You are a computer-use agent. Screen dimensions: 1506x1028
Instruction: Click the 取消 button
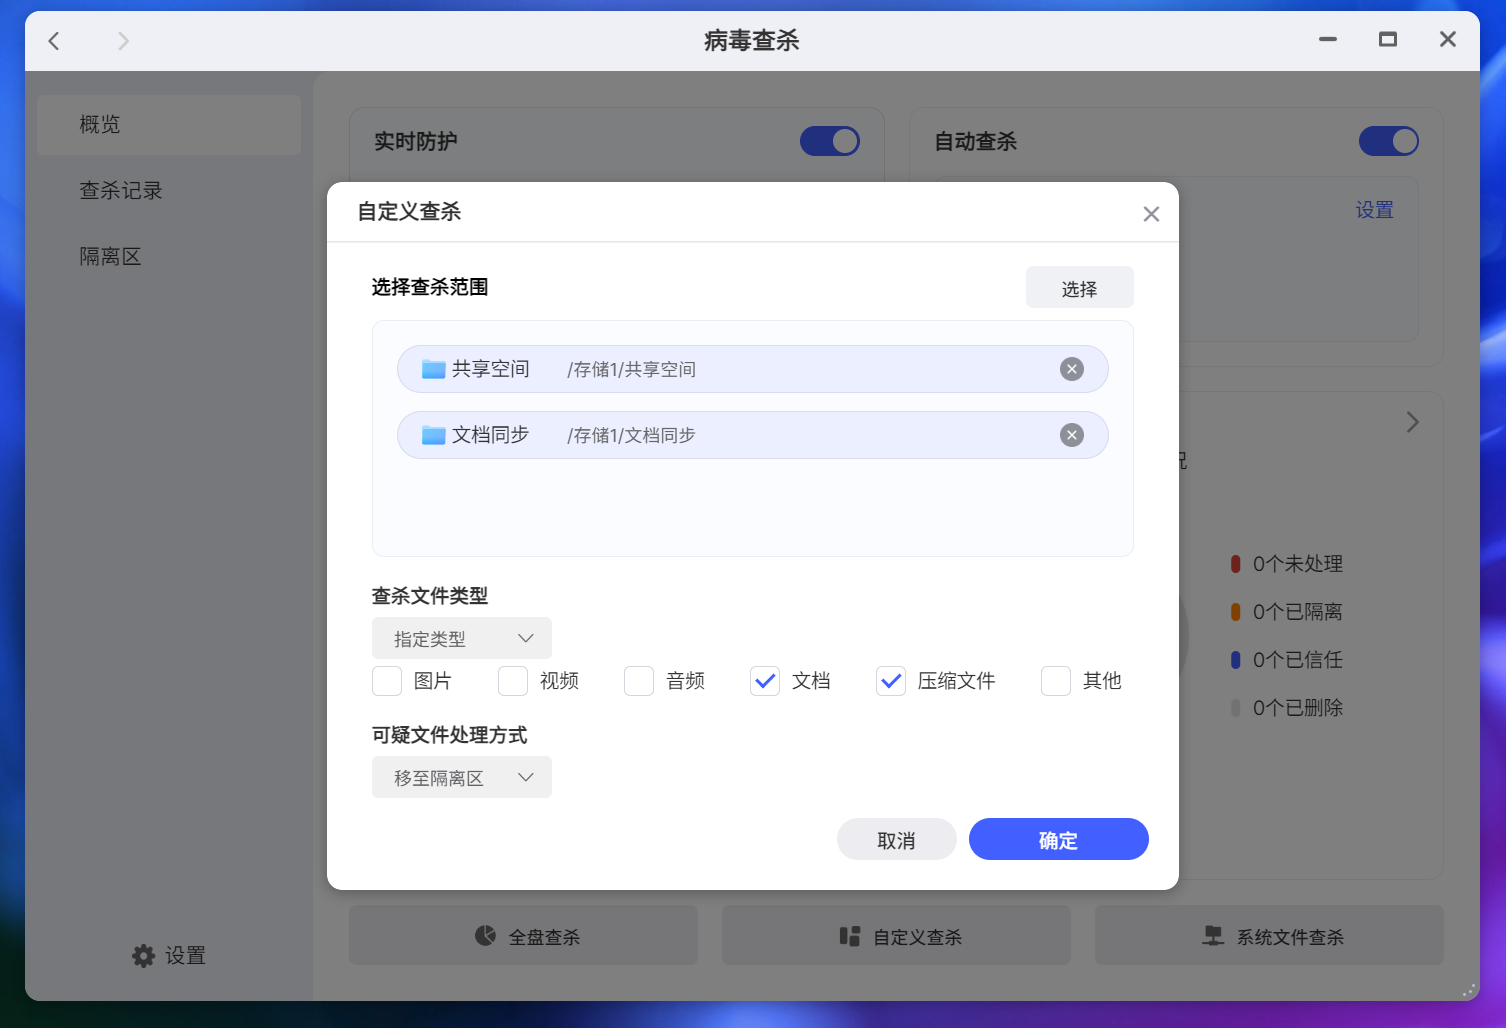click(897, 840)
